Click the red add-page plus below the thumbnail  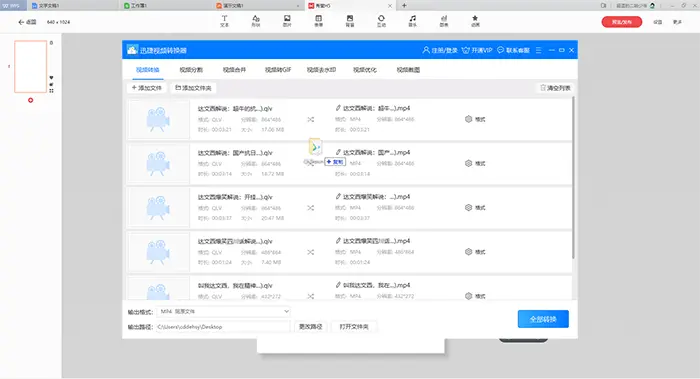pos(30,100)
